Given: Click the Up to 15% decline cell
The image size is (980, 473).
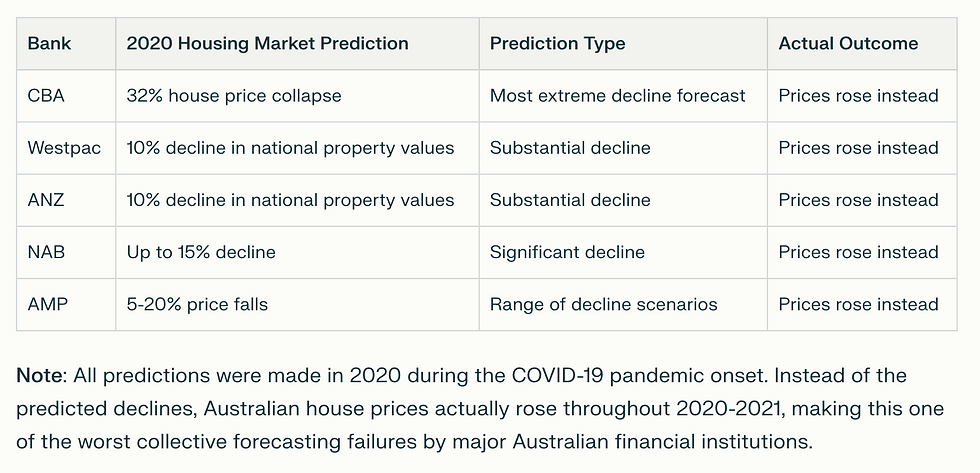Looking at the screenshot, I should click(x=201, y=252).
